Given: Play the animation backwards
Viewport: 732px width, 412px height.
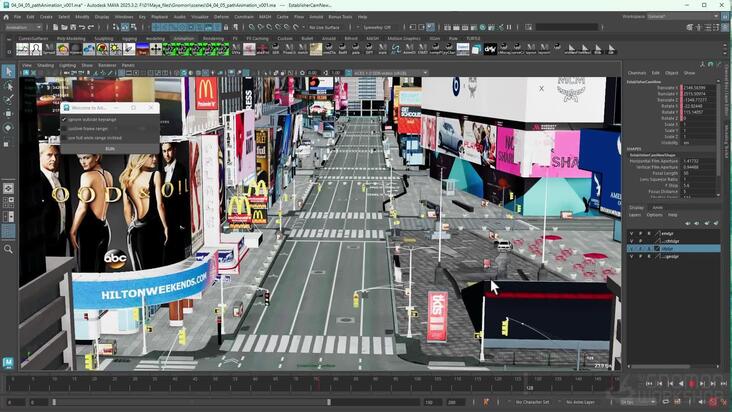Looking at the screenshot, I should click(x=682, y=384).
